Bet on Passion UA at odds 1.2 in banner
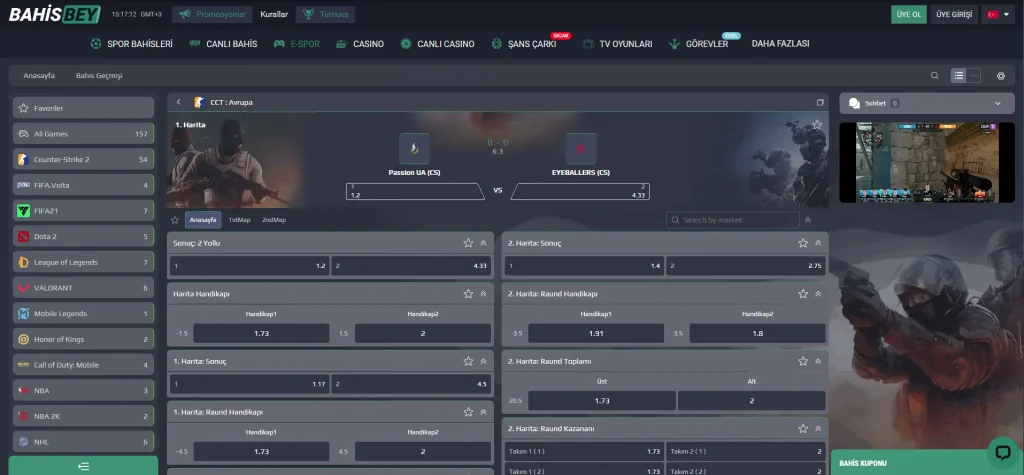The width and height of the screenshot is (1024, 475). click(x=415, y=191)
